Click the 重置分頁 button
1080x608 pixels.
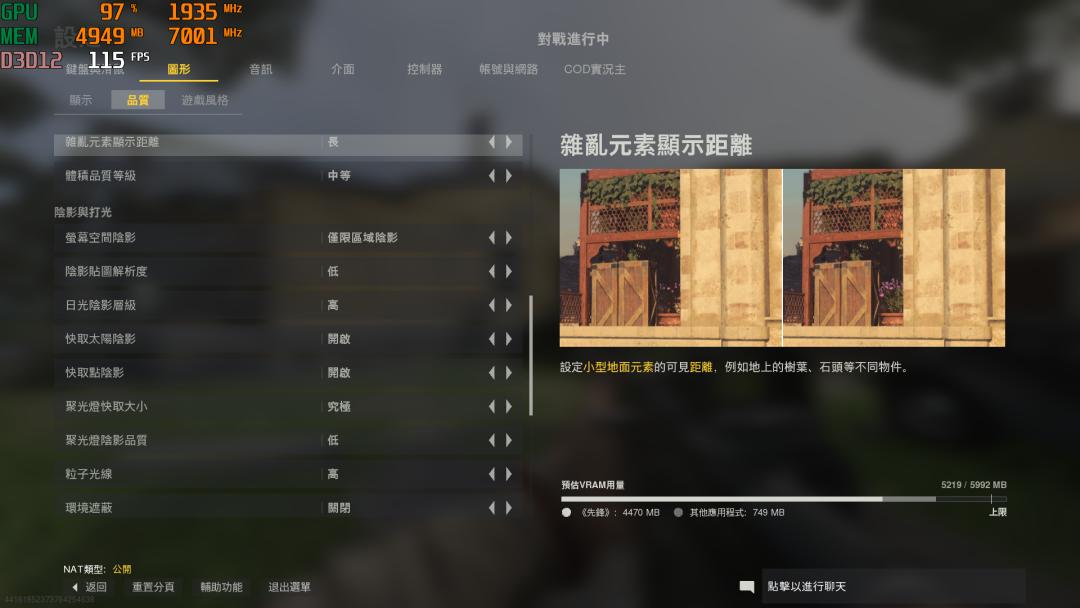tap(153, 587)
